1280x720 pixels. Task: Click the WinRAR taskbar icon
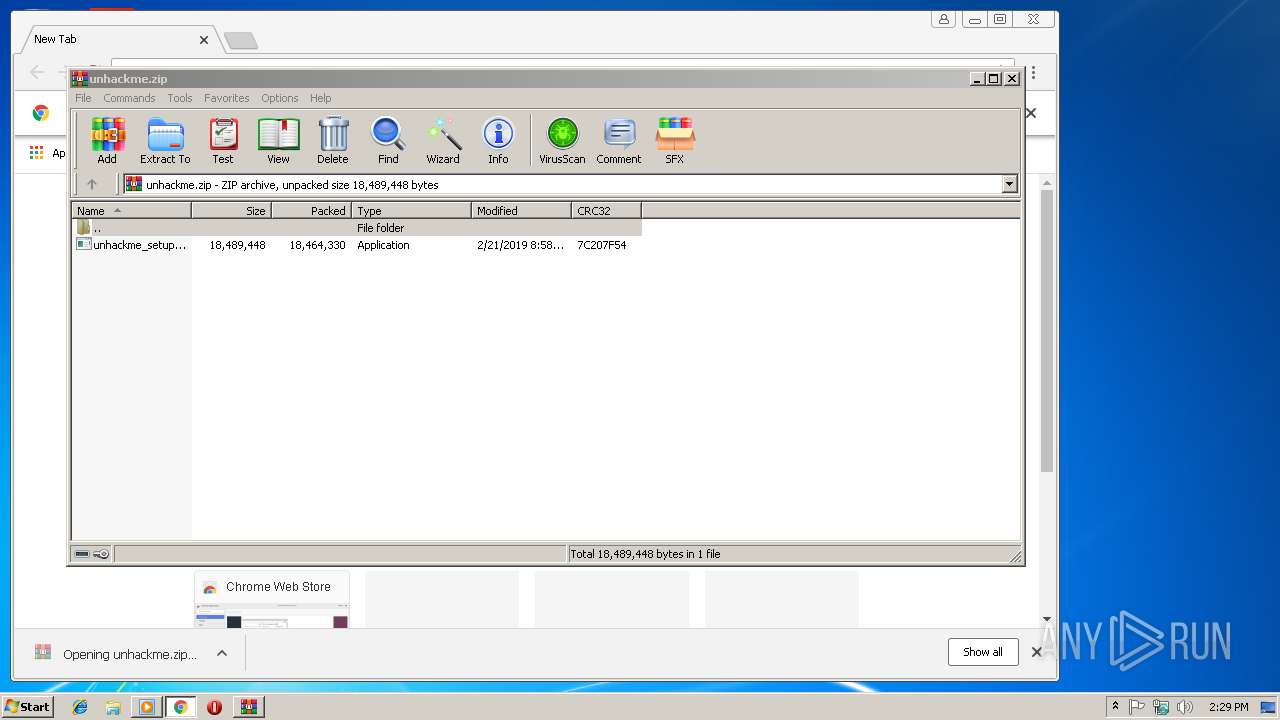pyautogui.click(x=248, y=707)
